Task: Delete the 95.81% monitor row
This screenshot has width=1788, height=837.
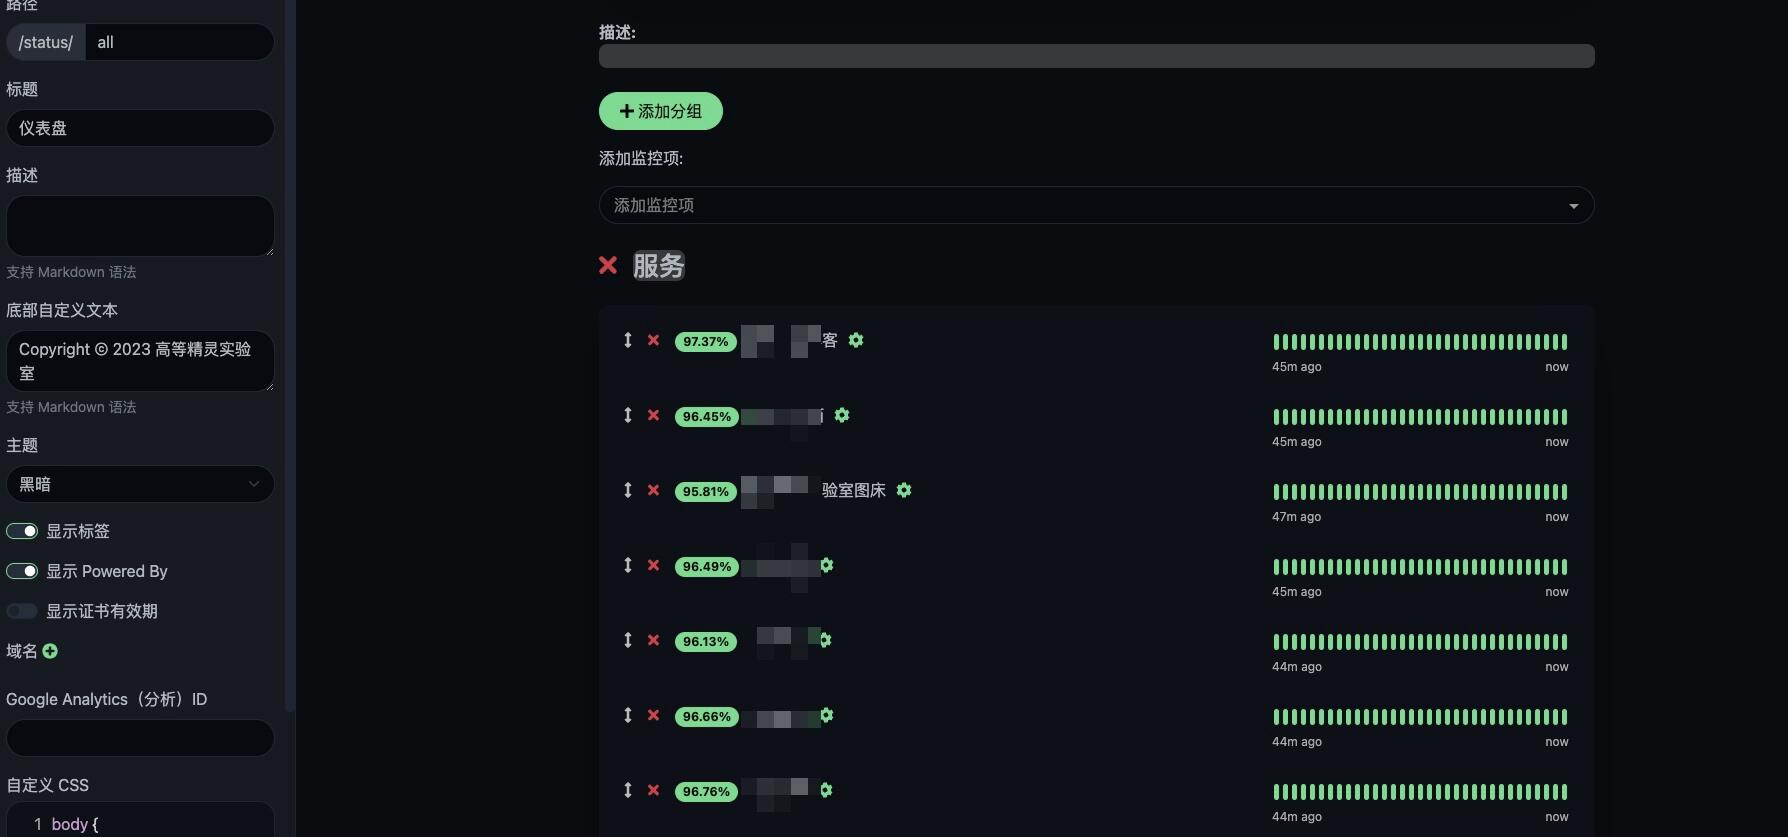Action: (653, 490)
